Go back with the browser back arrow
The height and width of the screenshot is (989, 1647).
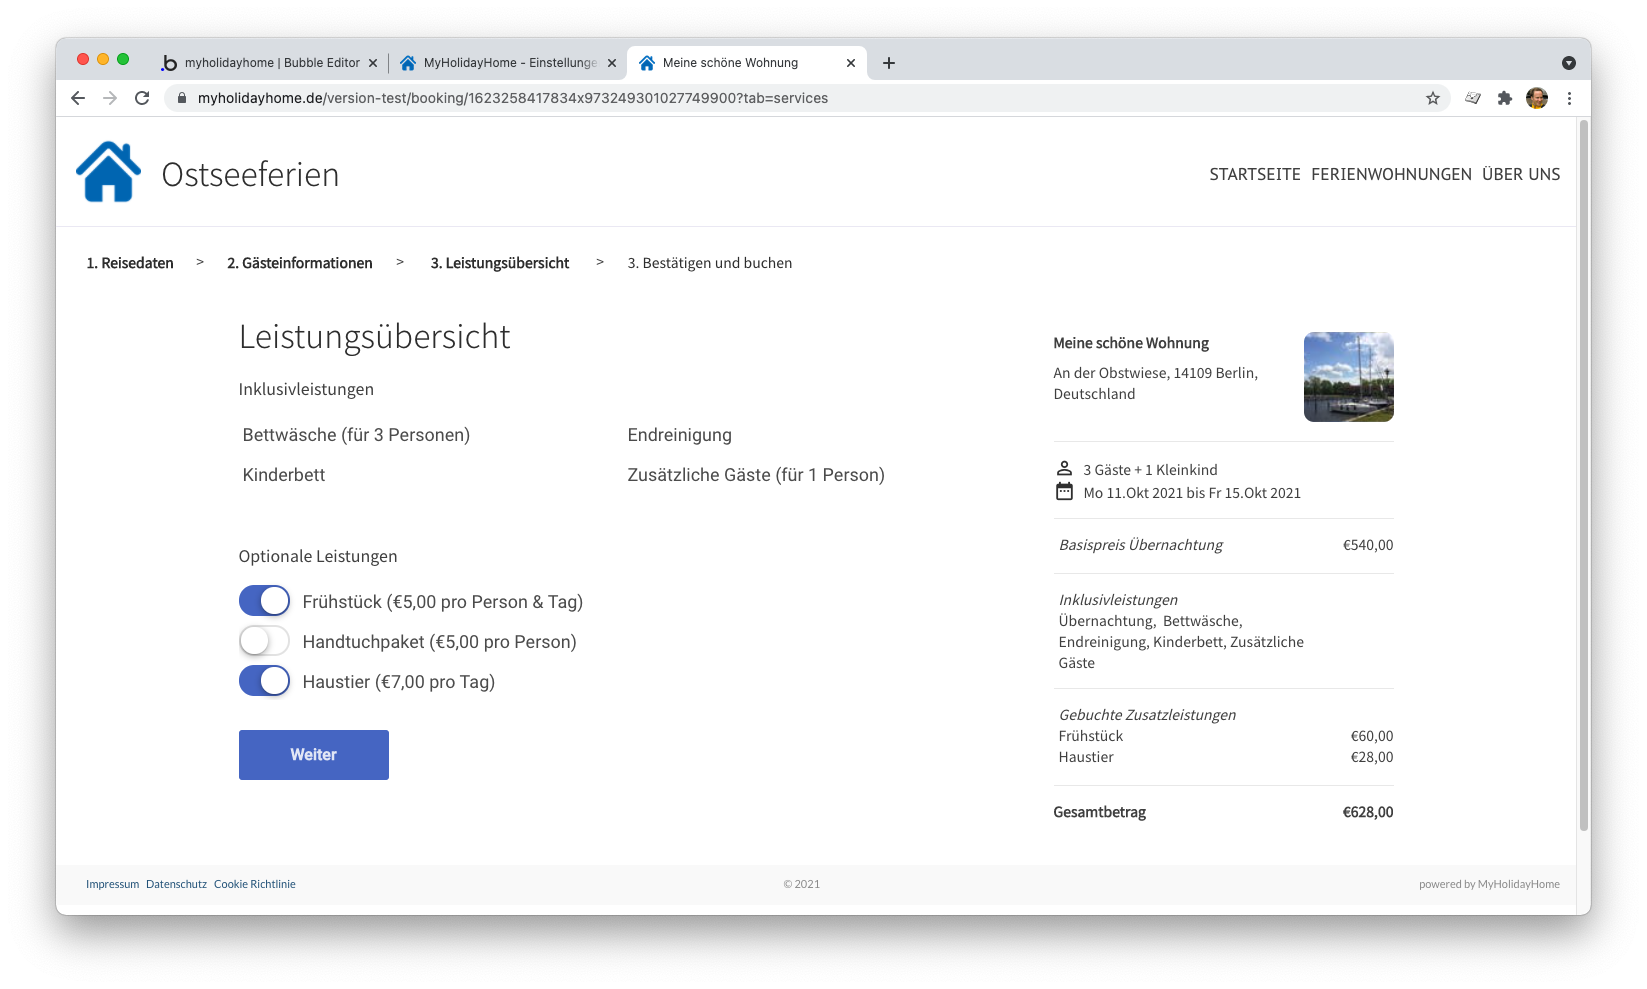78,98
